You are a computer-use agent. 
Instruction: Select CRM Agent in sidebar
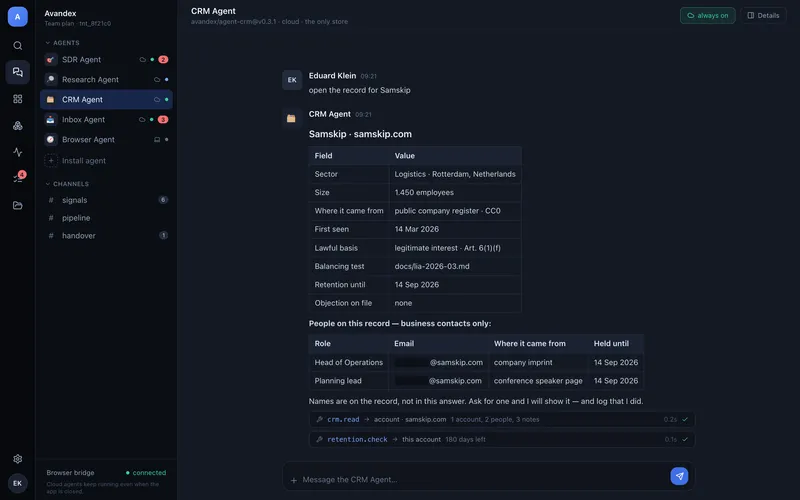click(106, 99)
